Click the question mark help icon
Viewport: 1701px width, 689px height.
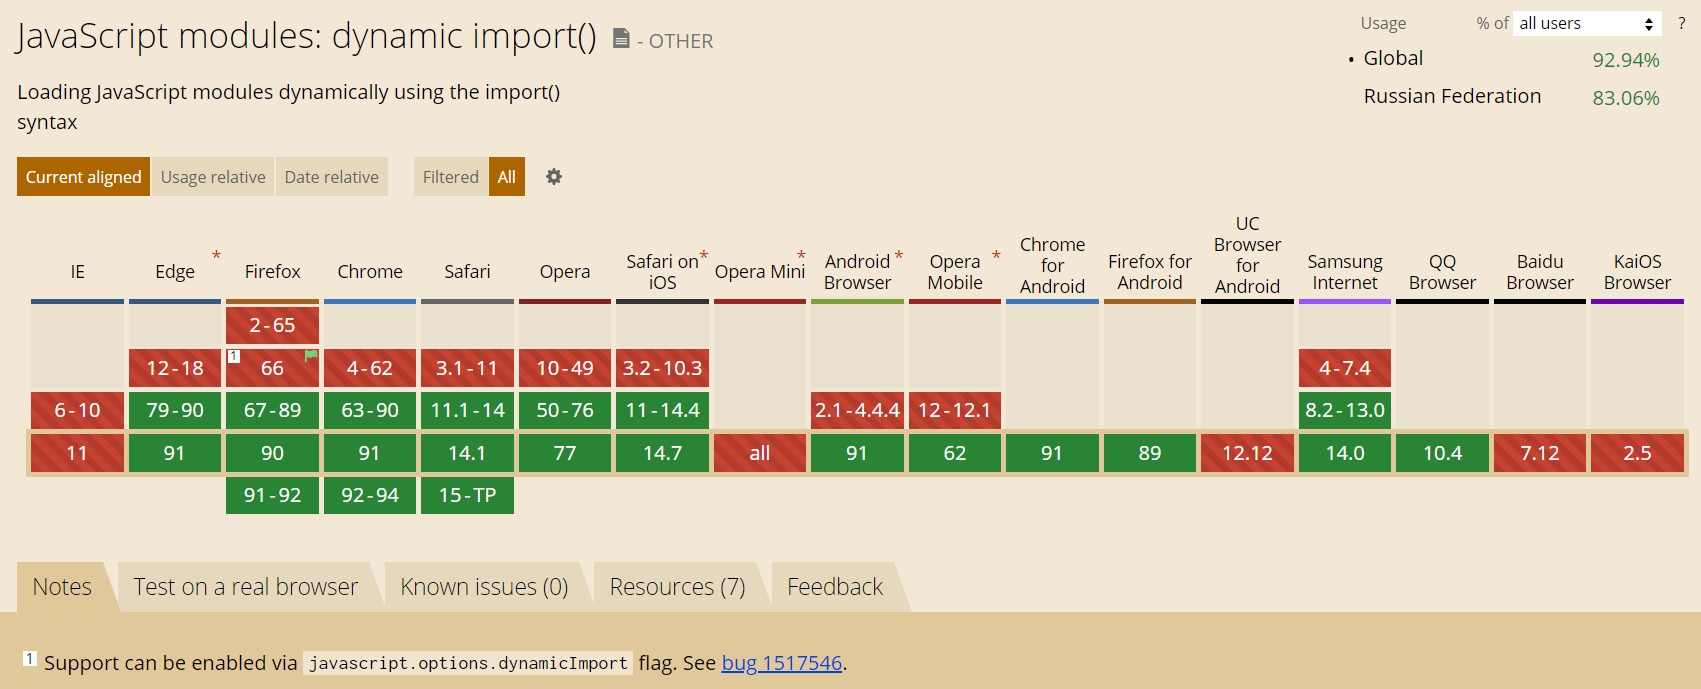pos(1681,23)
